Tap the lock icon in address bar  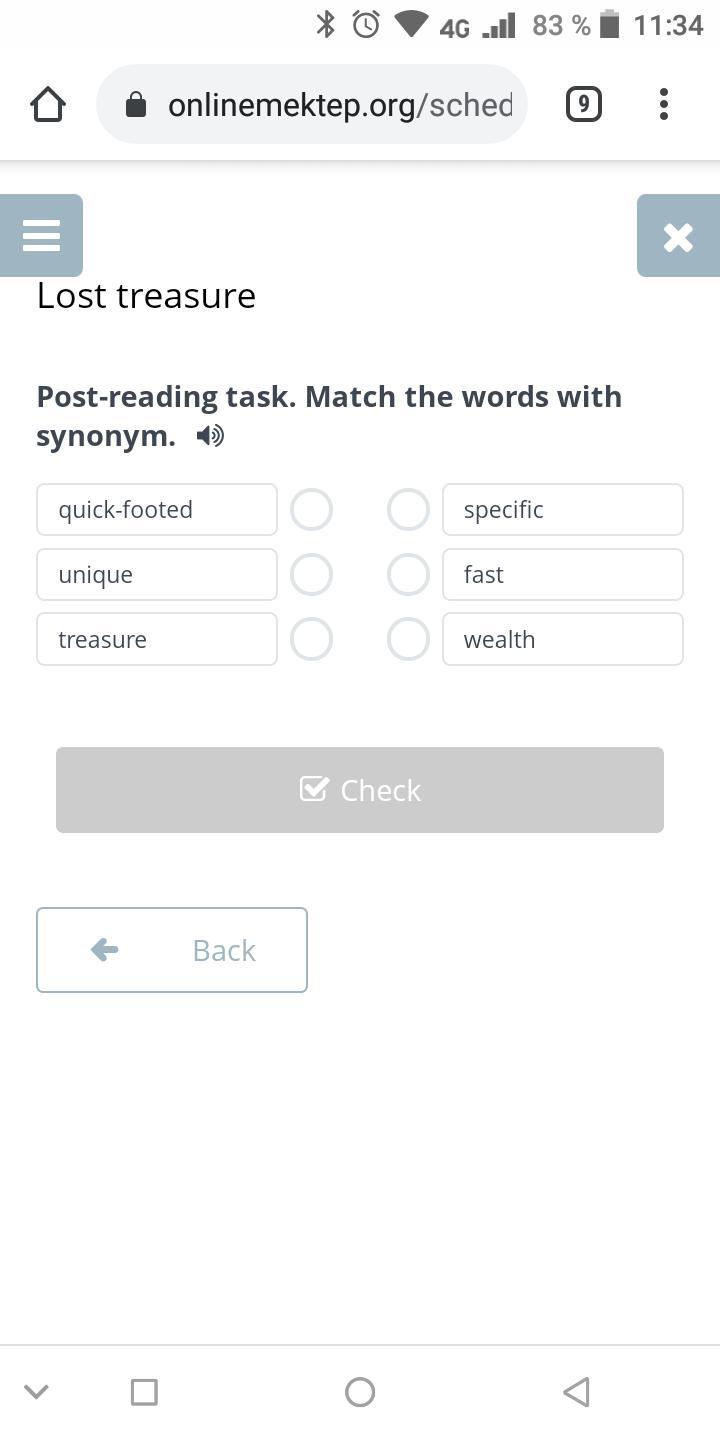(x=137, y=105)
